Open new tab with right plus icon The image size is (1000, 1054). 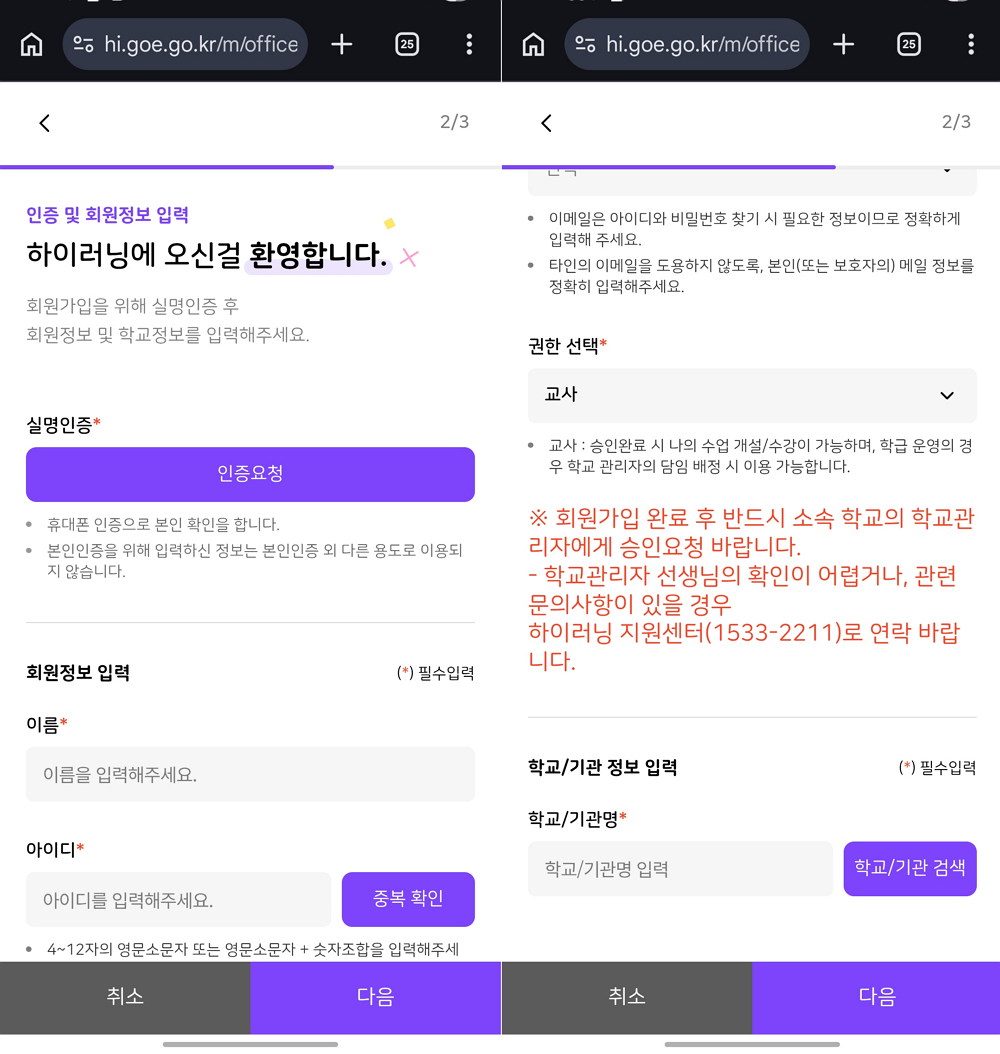pyautogui.click(x=844, y=44)
